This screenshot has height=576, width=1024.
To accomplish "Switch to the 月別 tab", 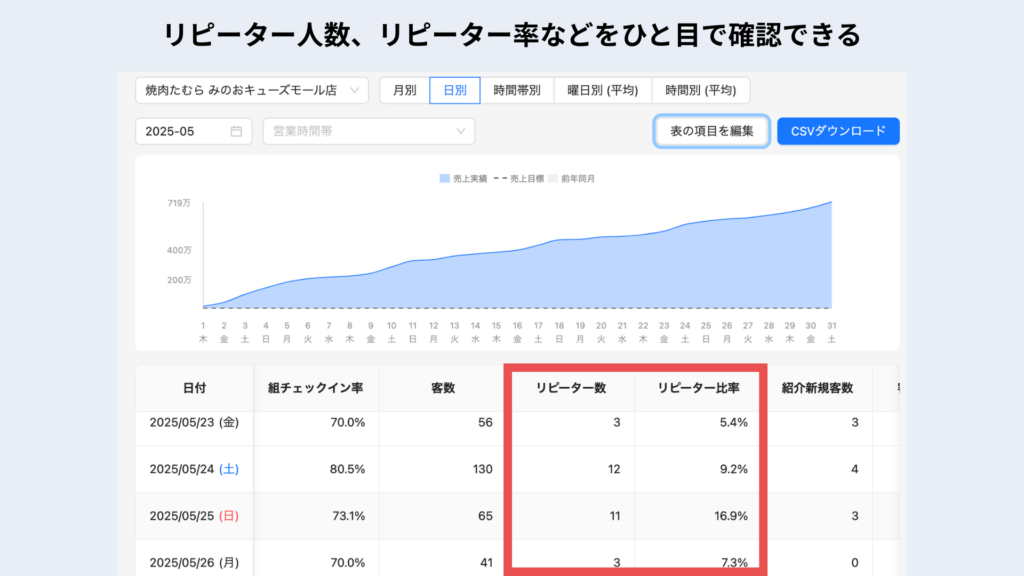I will [404, 91].
